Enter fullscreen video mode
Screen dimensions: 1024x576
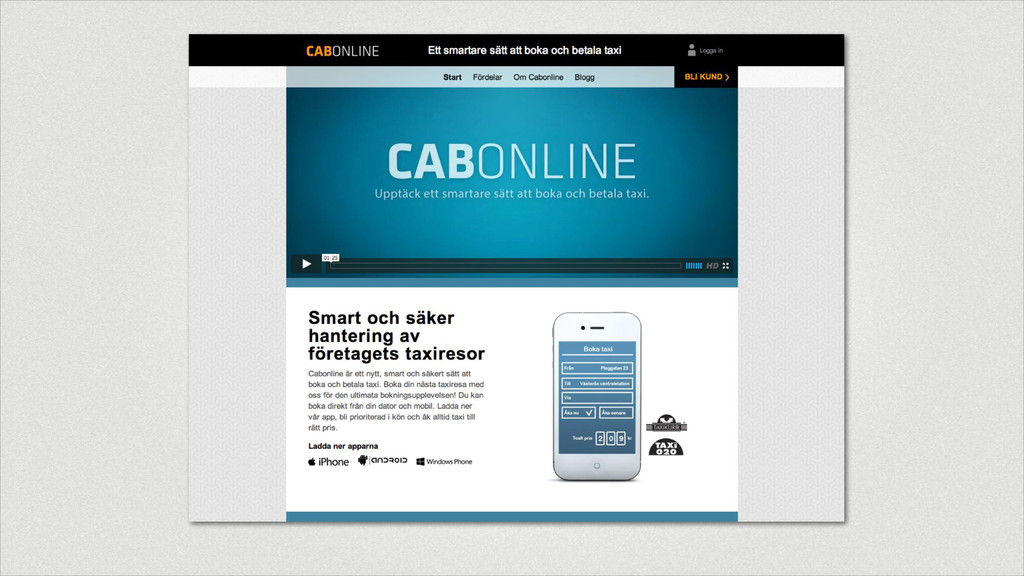(726, 266)
